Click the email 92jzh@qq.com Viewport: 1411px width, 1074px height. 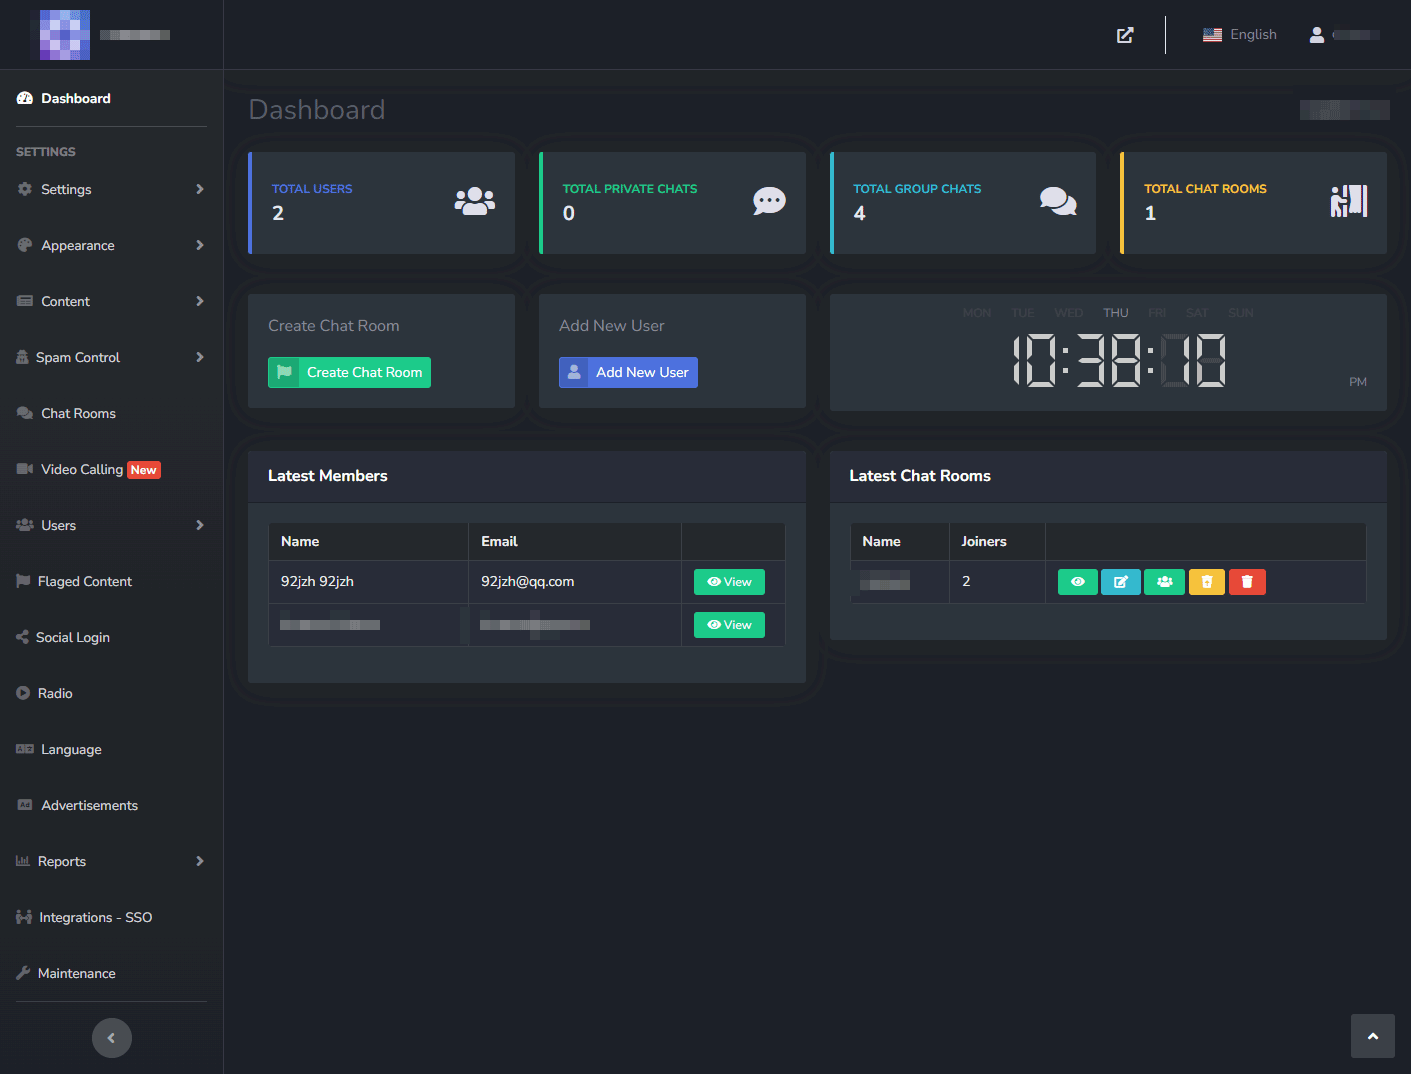[527, 581]
